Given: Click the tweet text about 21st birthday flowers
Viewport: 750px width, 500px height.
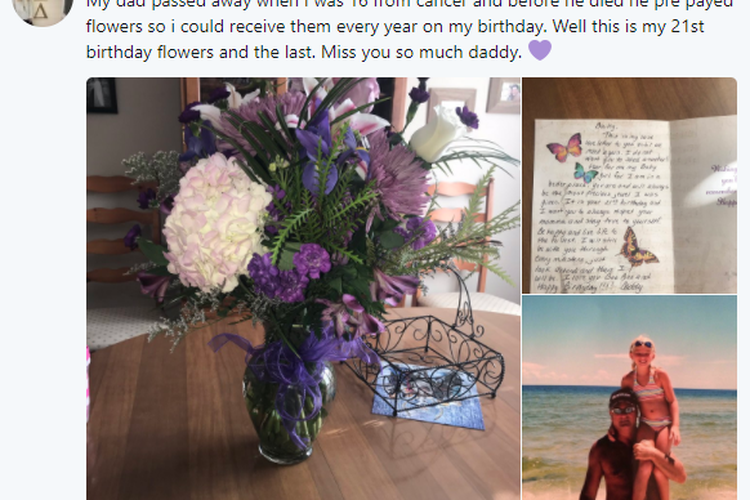Looking at the screenshot, I should 409,29.
